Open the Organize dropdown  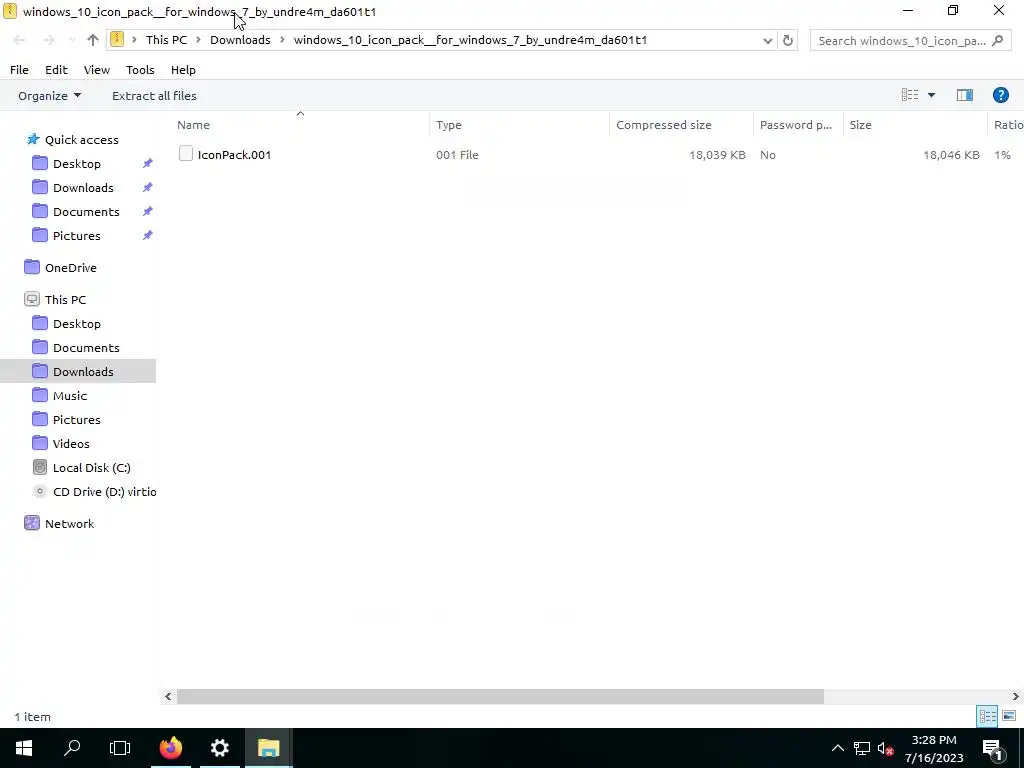point(50,96)
